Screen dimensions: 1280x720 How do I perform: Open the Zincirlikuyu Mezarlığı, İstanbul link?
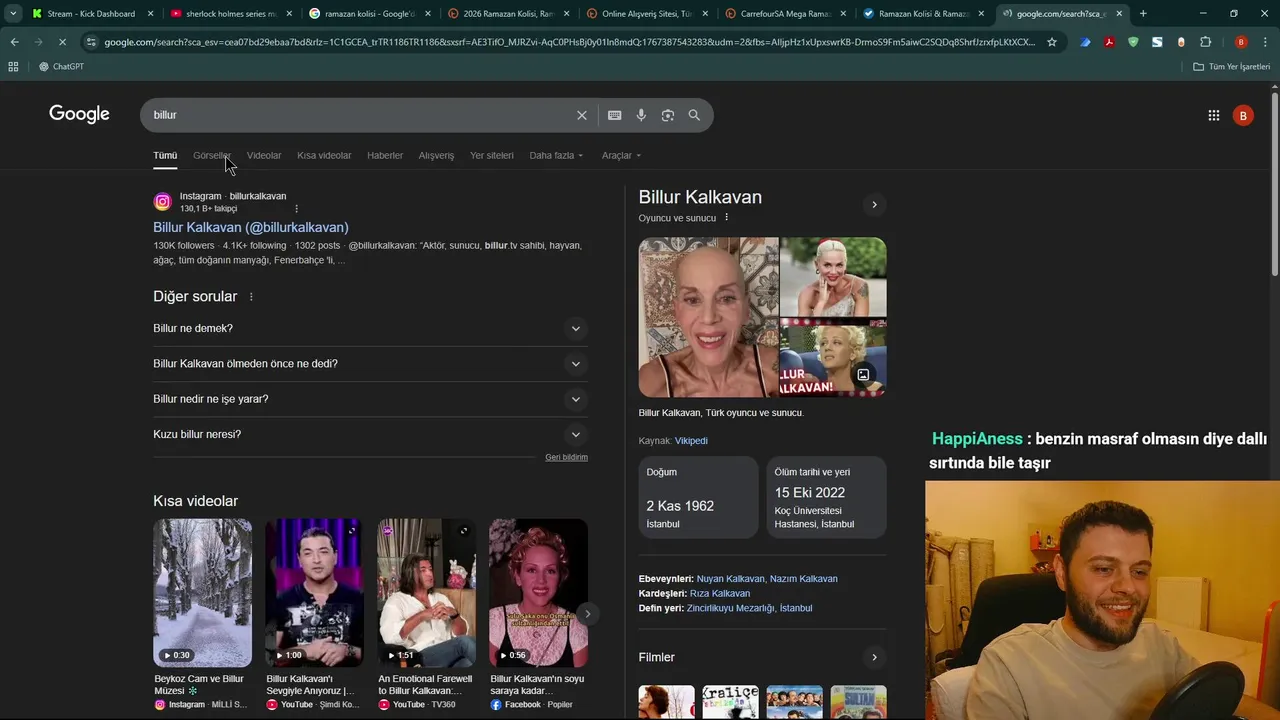click(x=750, y=608)
